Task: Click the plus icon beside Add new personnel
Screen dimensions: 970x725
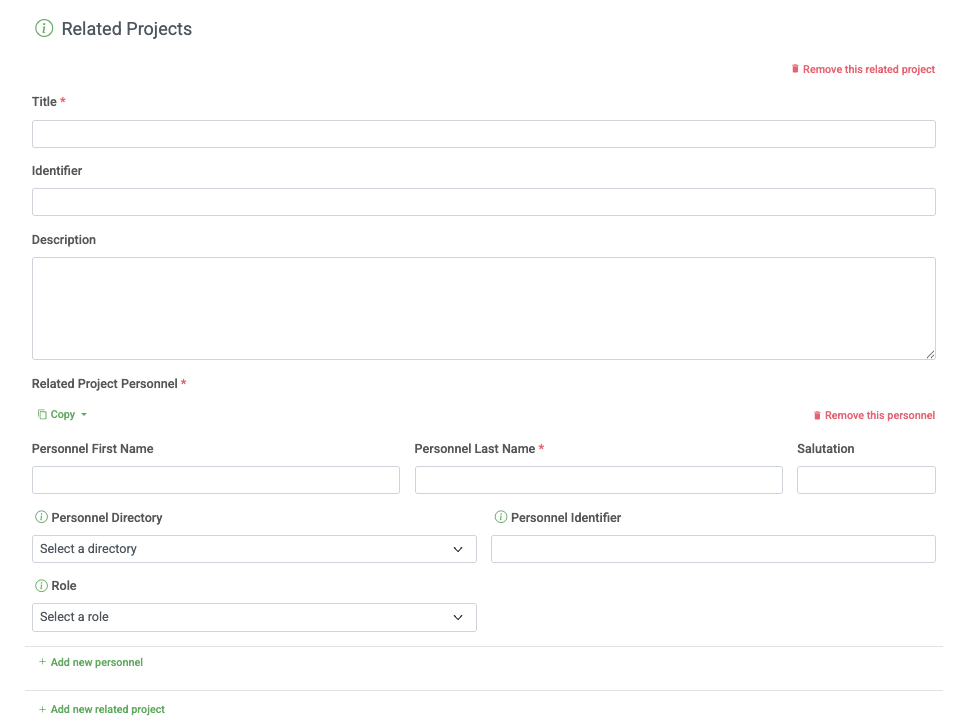Action: [x=41, y=661]
